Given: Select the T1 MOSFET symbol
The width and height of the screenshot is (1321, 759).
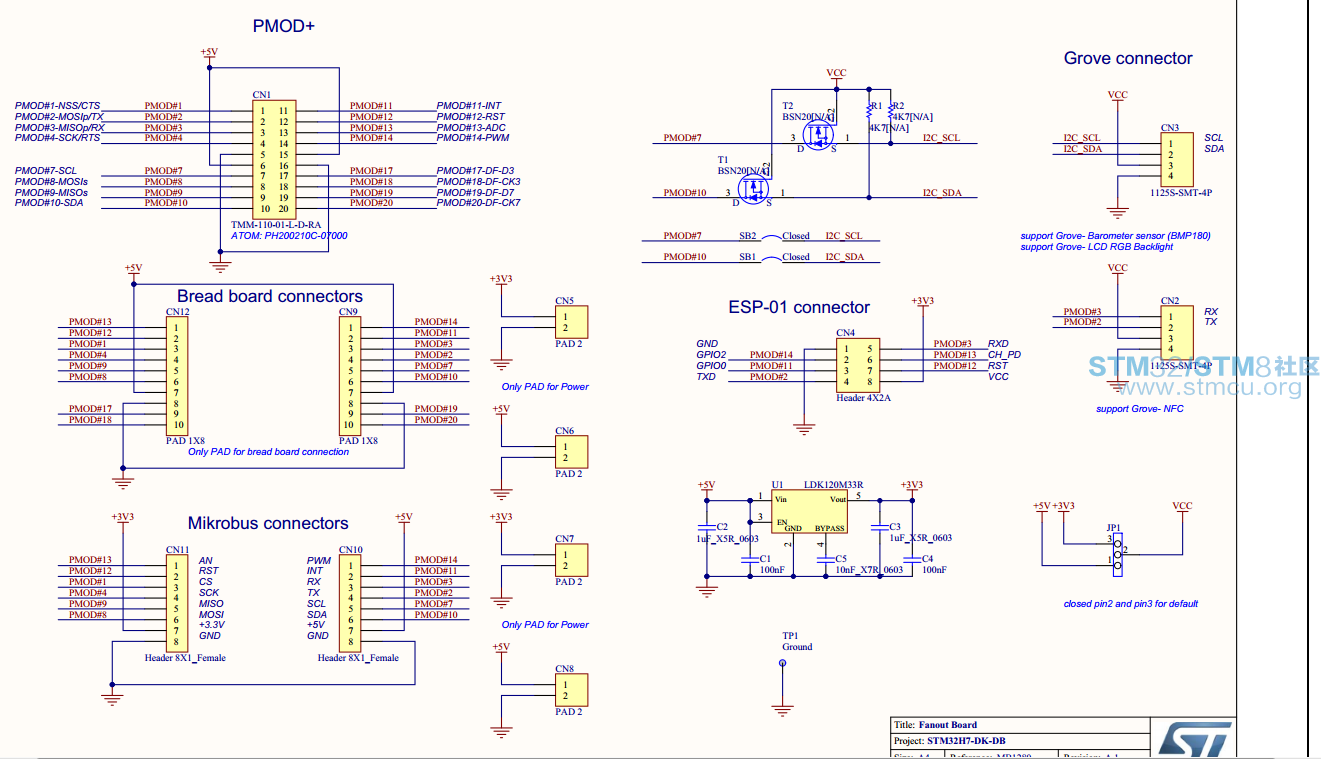Looking at the screenshot, I should point(753,189).
